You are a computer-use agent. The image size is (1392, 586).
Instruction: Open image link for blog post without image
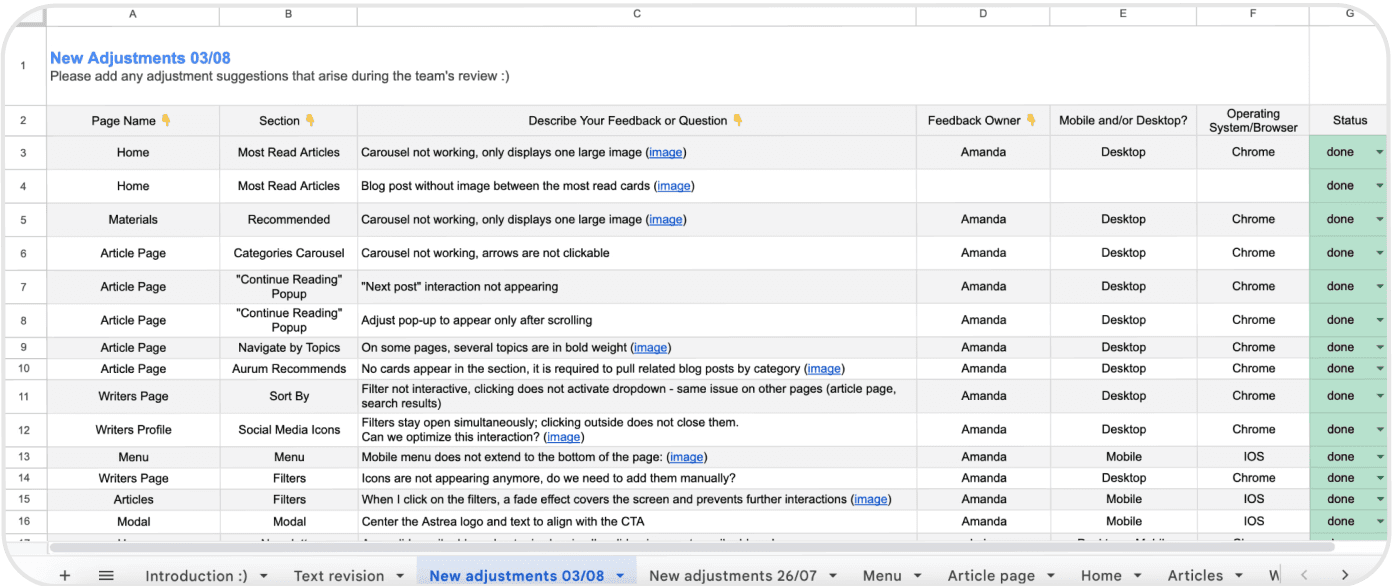pyautogui.click(x=674, y=186)
